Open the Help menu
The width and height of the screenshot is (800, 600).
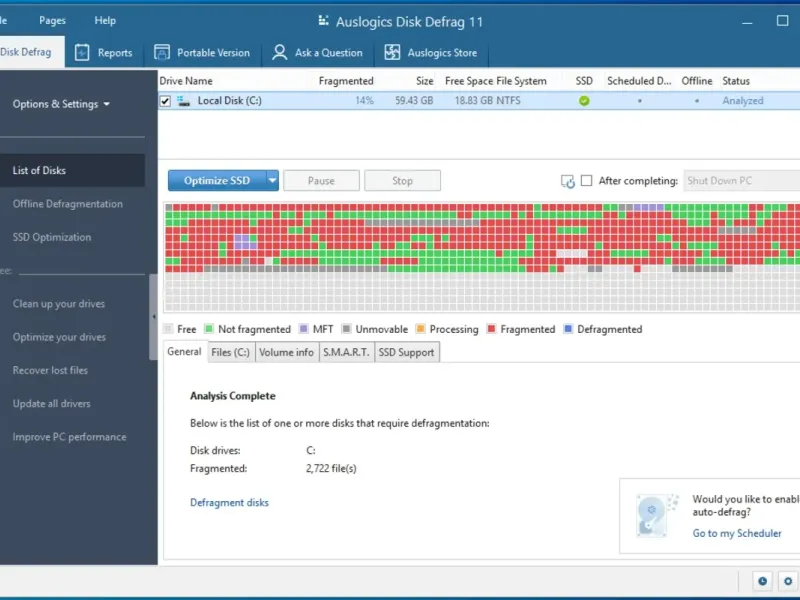[105, 20]
